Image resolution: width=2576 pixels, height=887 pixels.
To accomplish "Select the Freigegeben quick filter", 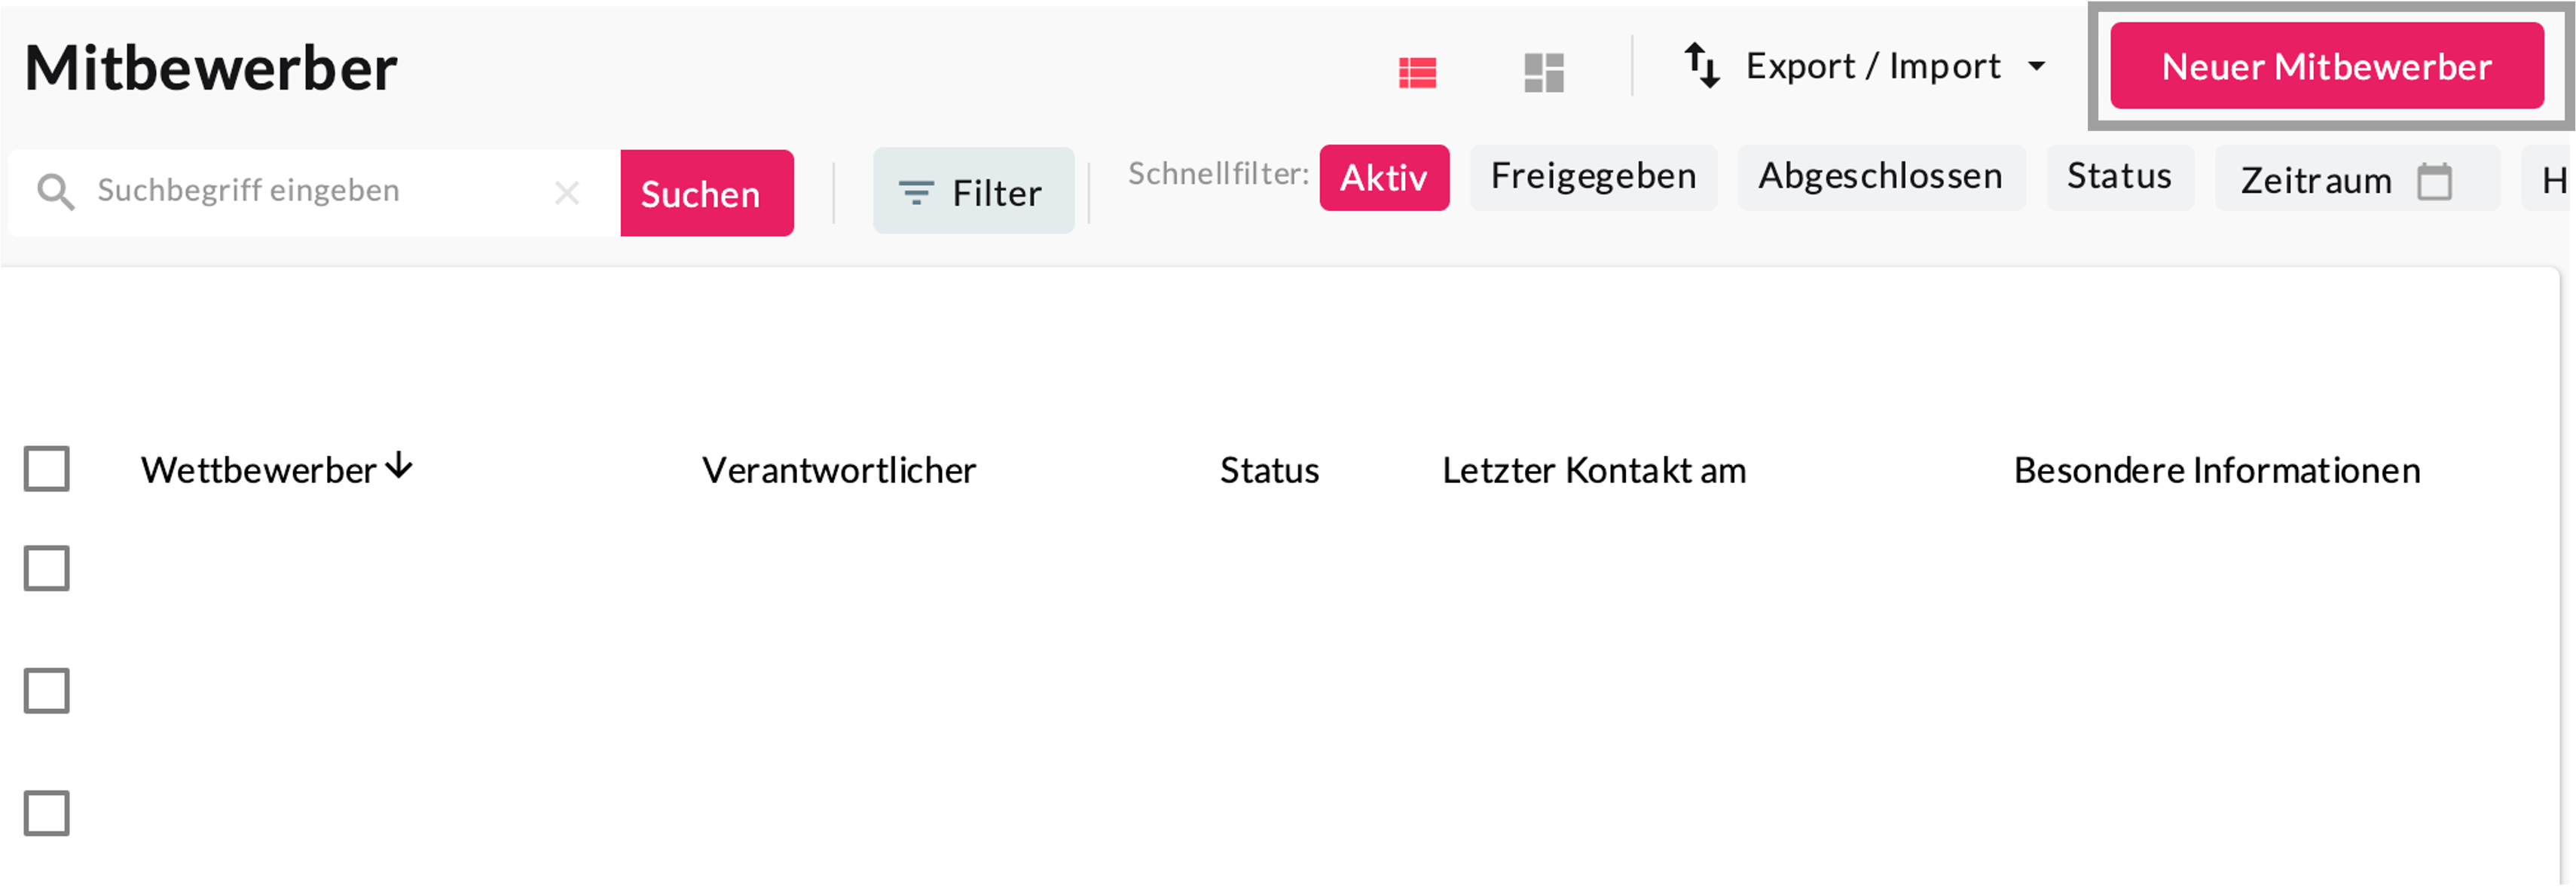I will point(1592,177).
